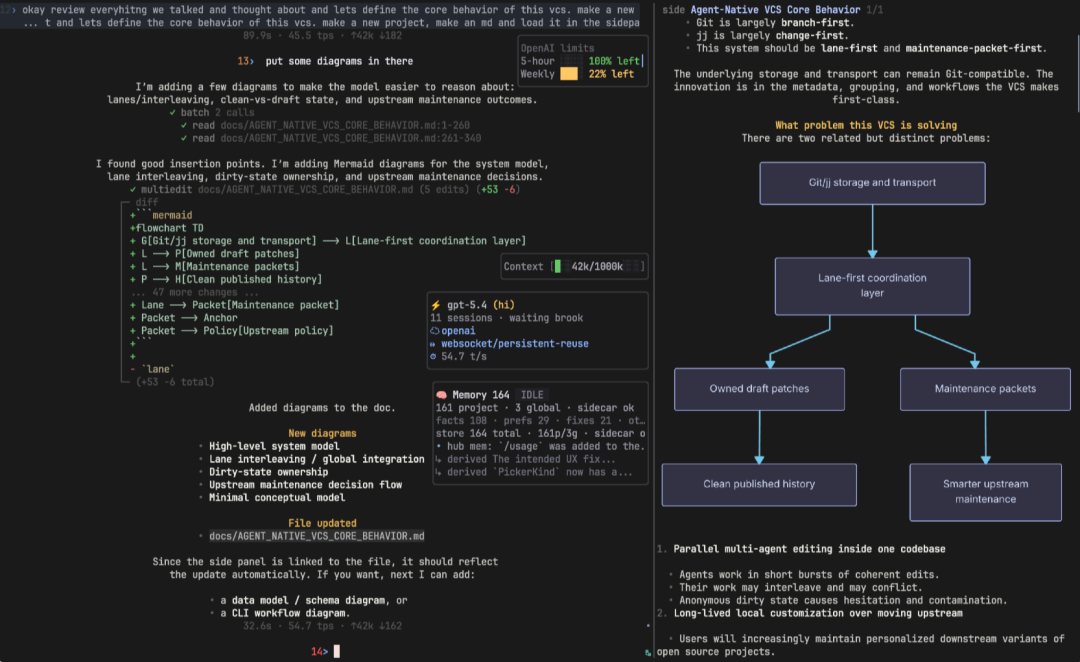
Task: Click 'Agents work in short bursts' bullet
Action: tap(809, 575)
